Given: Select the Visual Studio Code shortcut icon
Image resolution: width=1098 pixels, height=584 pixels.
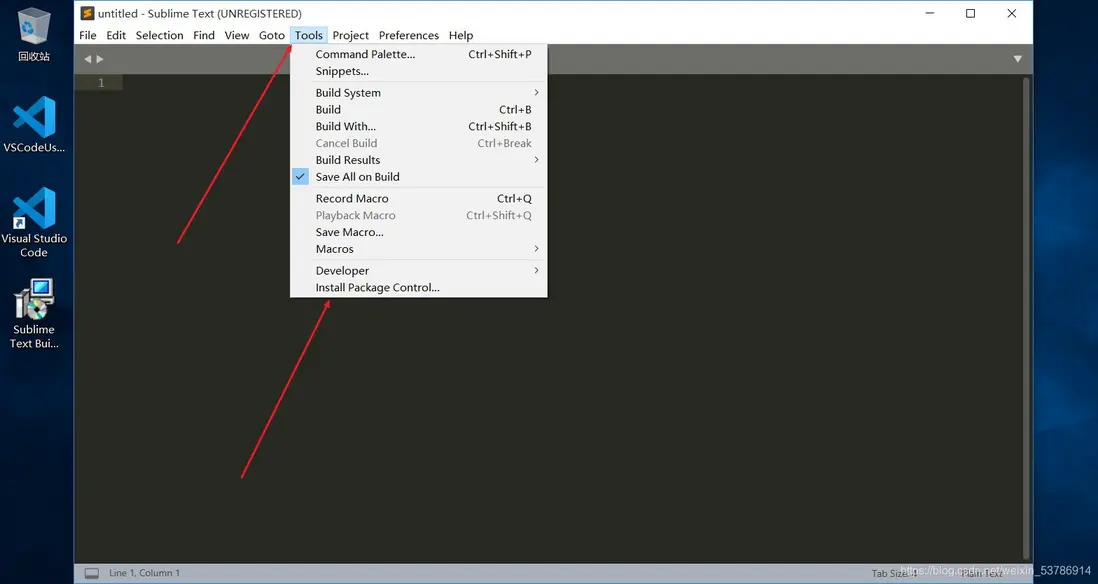Looking at the screenshot, I should 34,222.
